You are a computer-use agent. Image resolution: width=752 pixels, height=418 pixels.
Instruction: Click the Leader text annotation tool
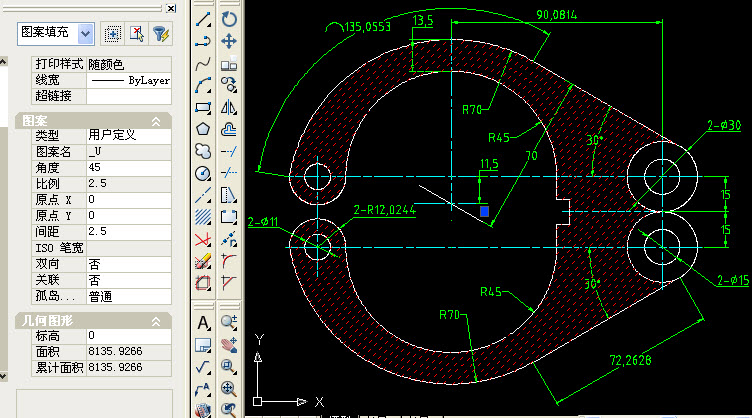203,389
